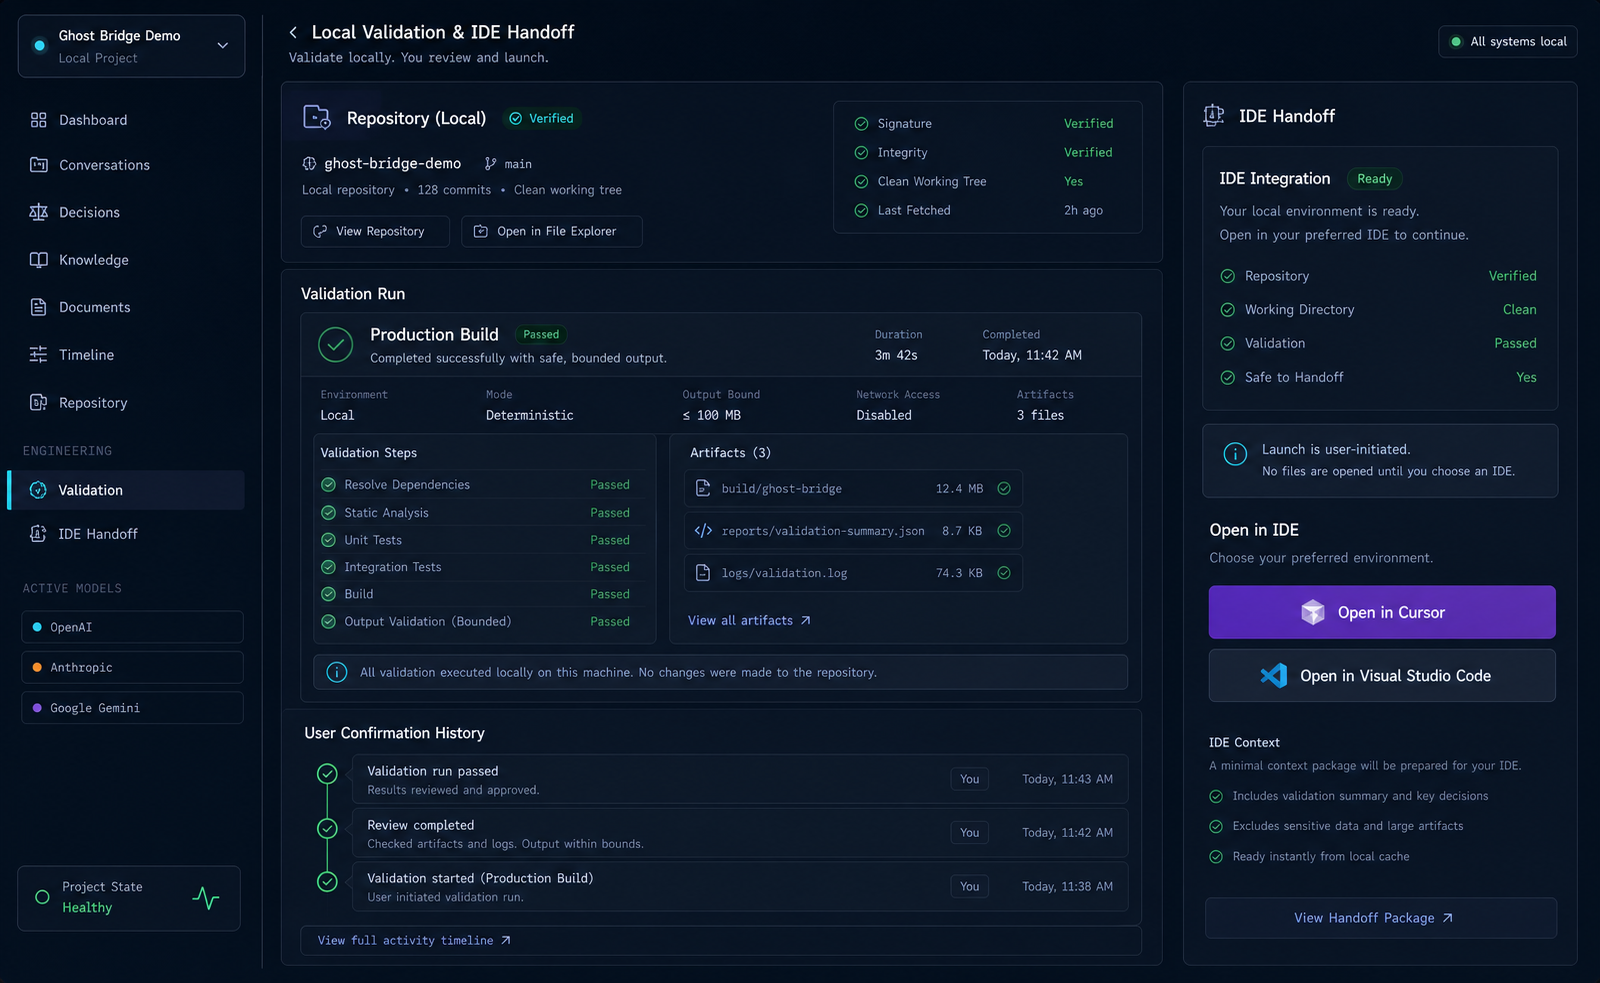Click the Validation started timeline check marker
This screenshot has height=983, width=1600.
tap(327, 882)
